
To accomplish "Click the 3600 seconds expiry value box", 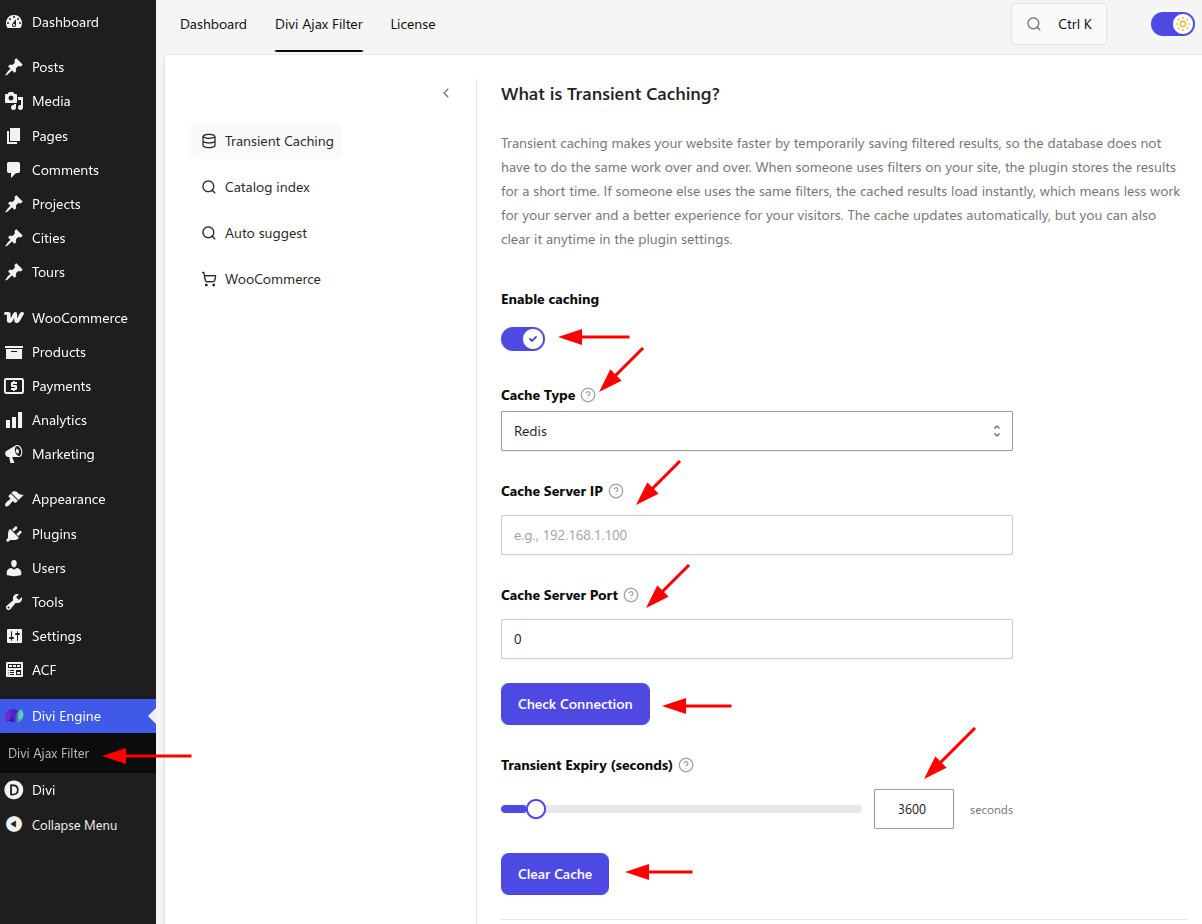I will [914, 809].
